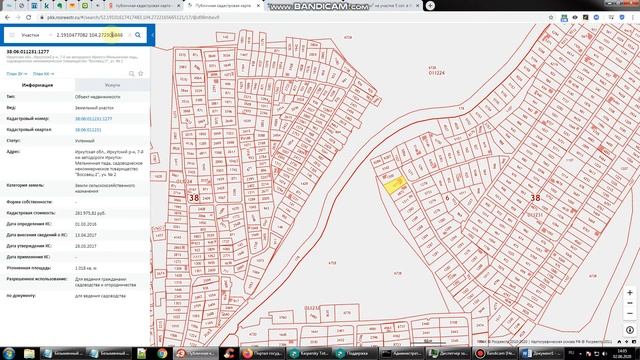The width and height of the screenshot is (640, 360).
Task: Open Bandicam taskbar window
Action: click(496, 353)
